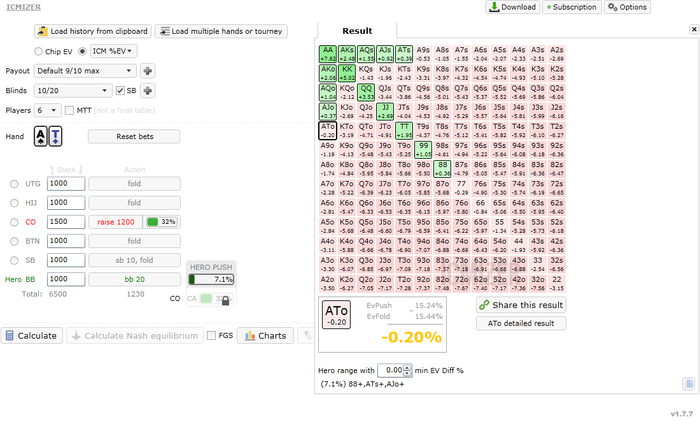Select AKo cell in hand grid

328,73
